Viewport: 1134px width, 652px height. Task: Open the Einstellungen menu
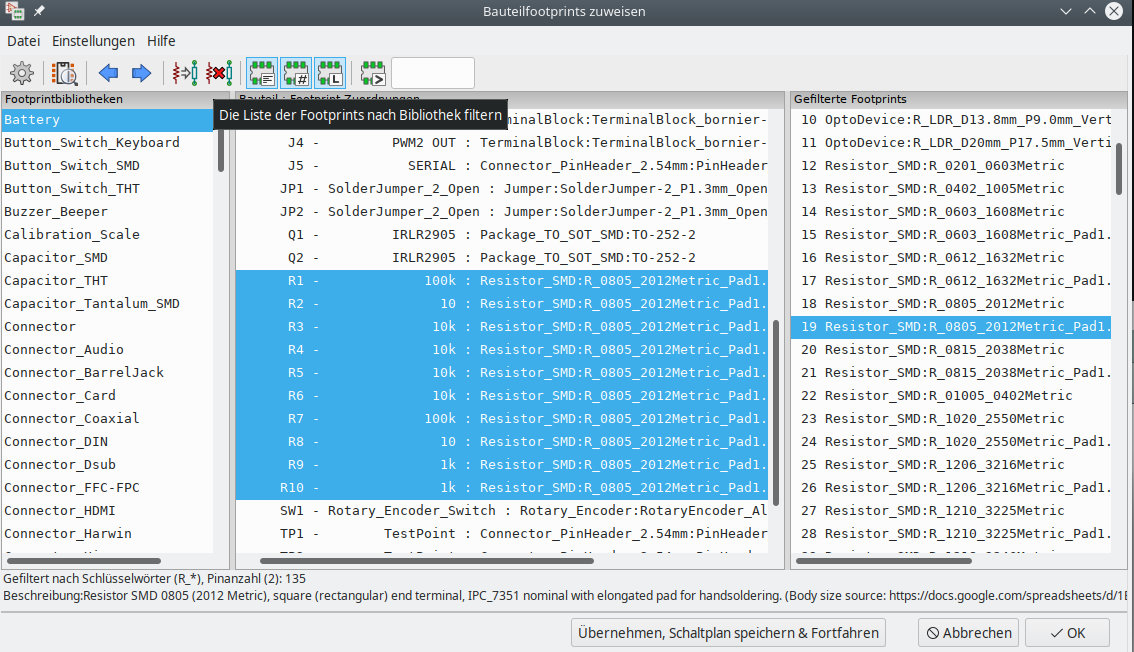tap(93, 41)
